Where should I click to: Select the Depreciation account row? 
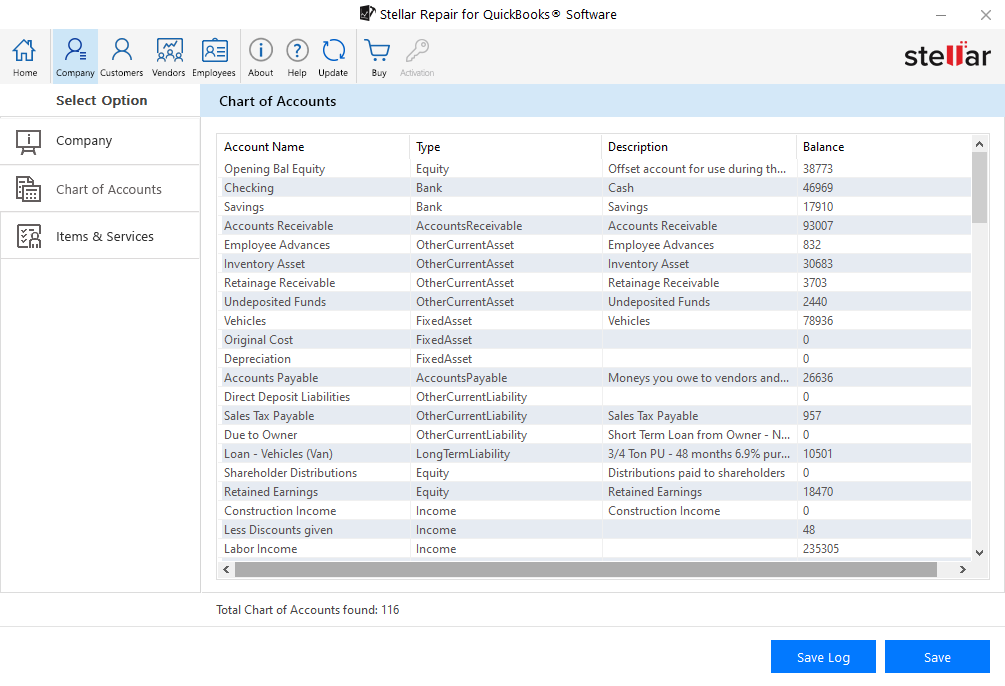[x=594, y=359]
